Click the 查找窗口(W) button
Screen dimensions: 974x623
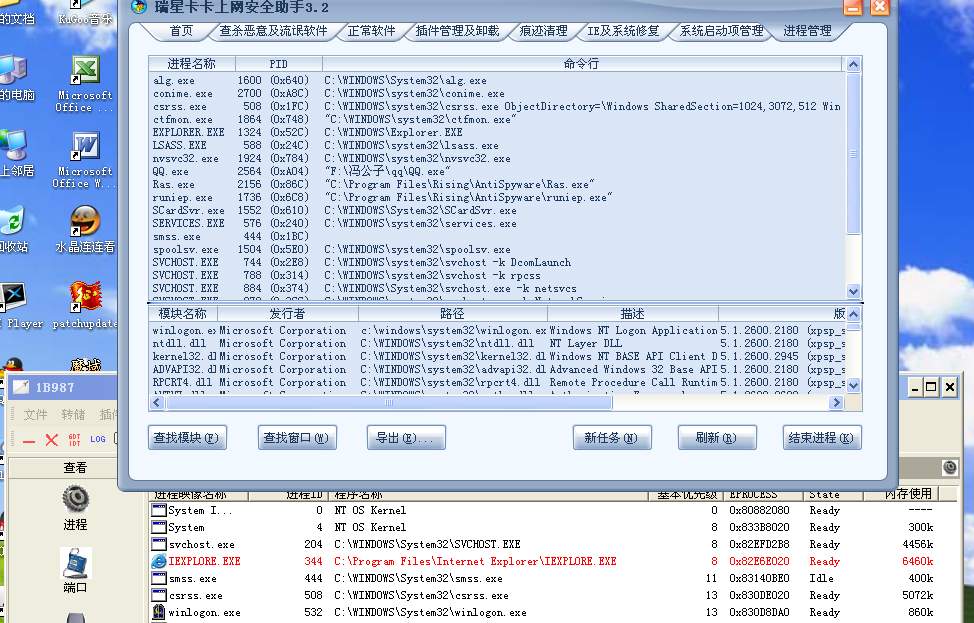coord(297,437)
